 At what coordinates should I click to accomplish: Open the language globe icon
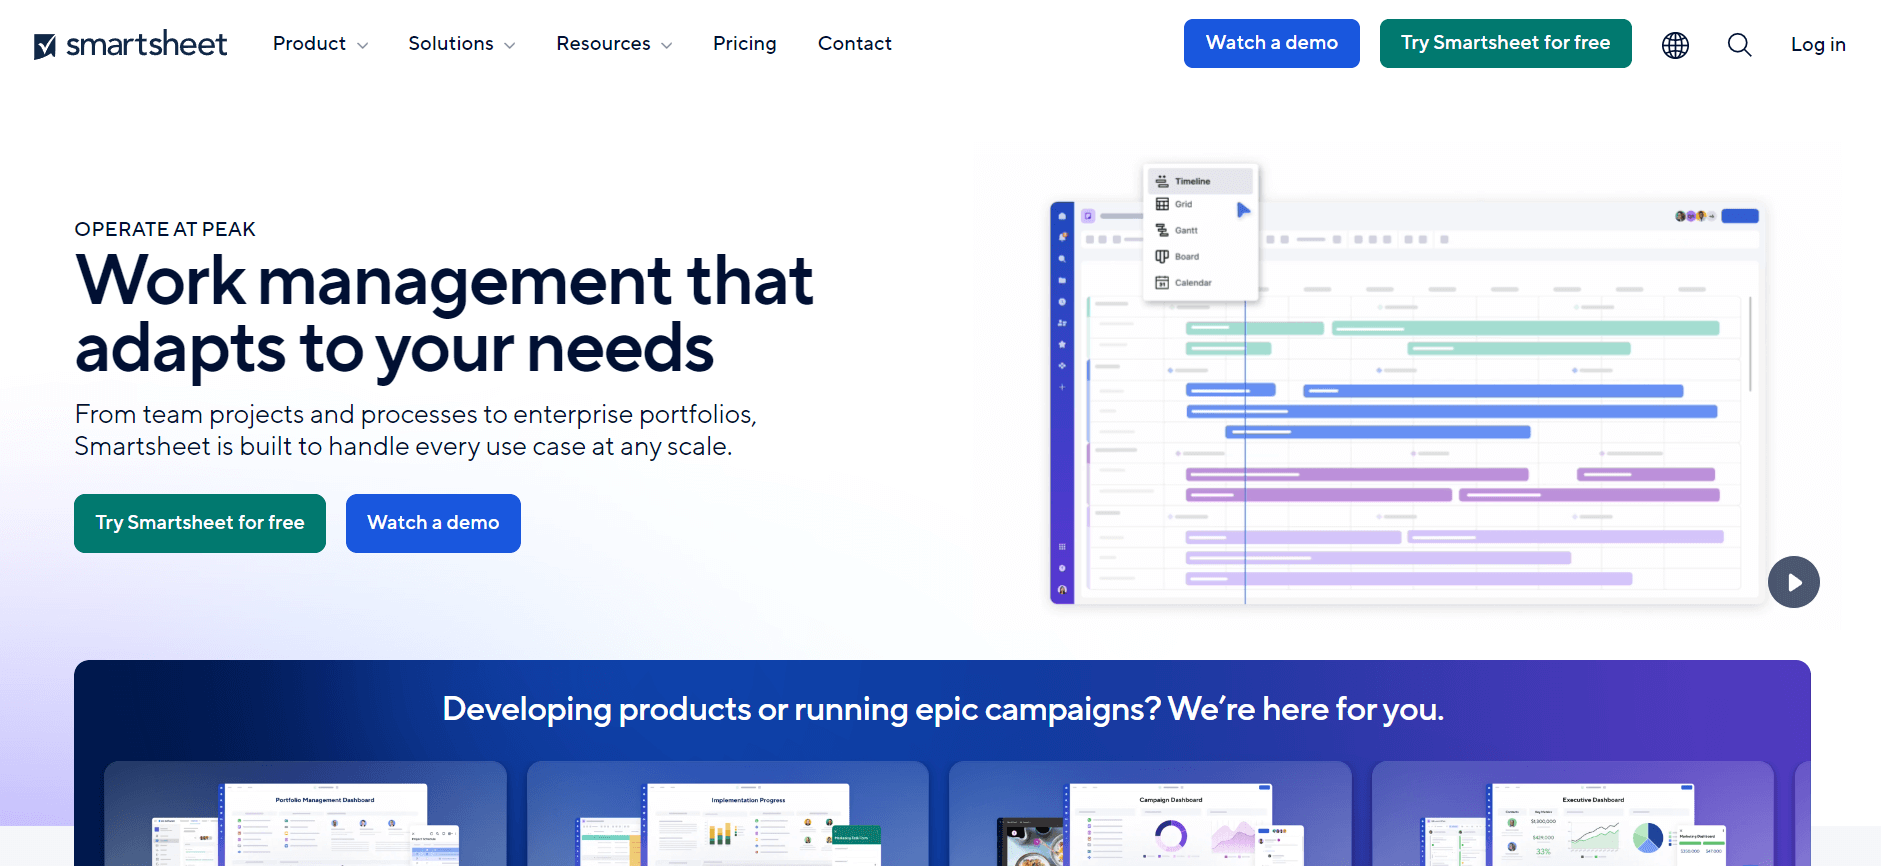[x=1675, y=45]
